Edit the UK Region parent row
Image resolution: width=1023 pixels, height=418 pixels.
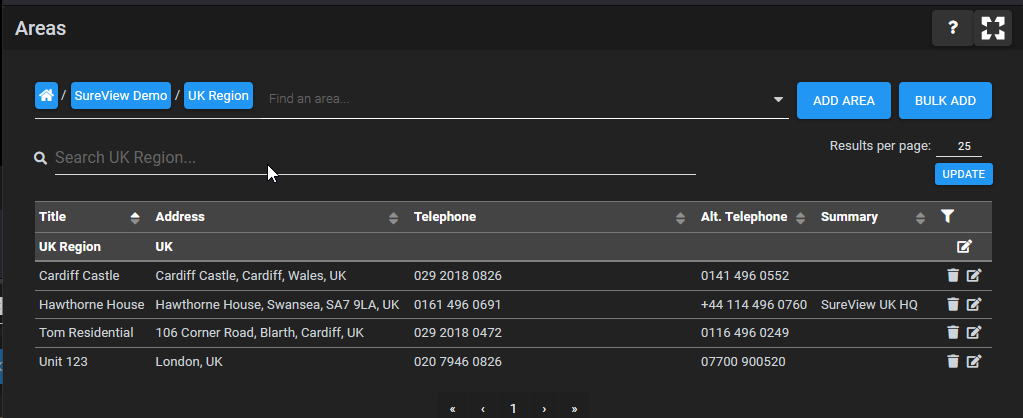pos(964,246)
